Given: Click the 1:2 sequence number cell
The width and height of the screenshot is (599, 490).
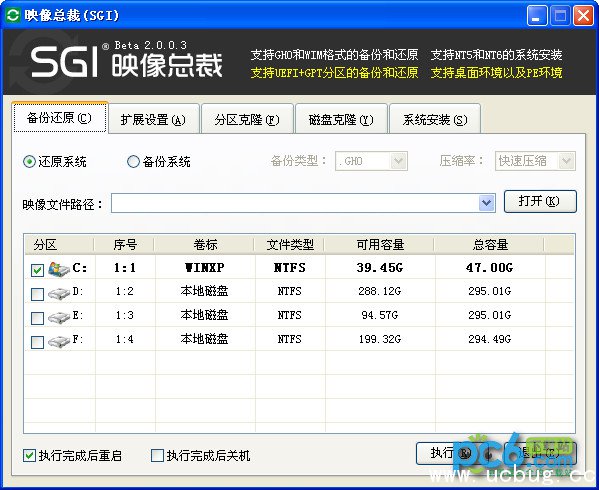Looking at the screenshot, I should click(125, 291).
